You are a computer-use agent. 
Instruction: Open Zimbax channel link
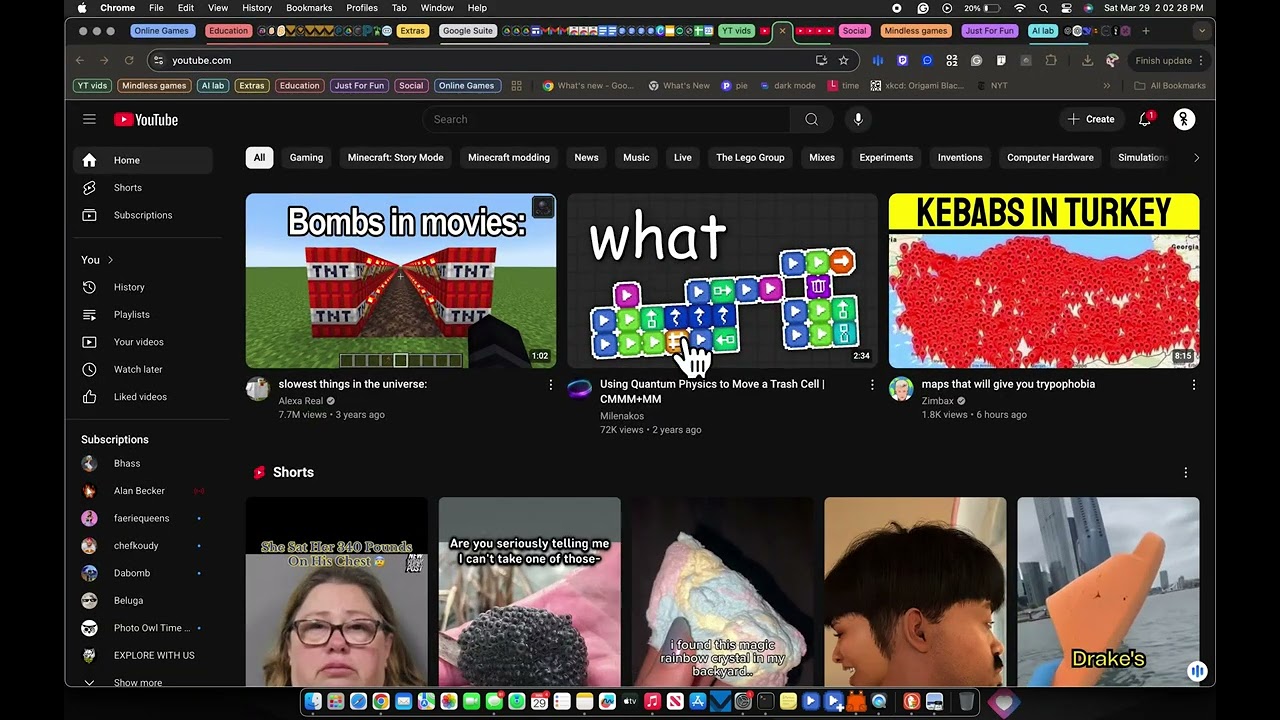(x=938, y=401)
